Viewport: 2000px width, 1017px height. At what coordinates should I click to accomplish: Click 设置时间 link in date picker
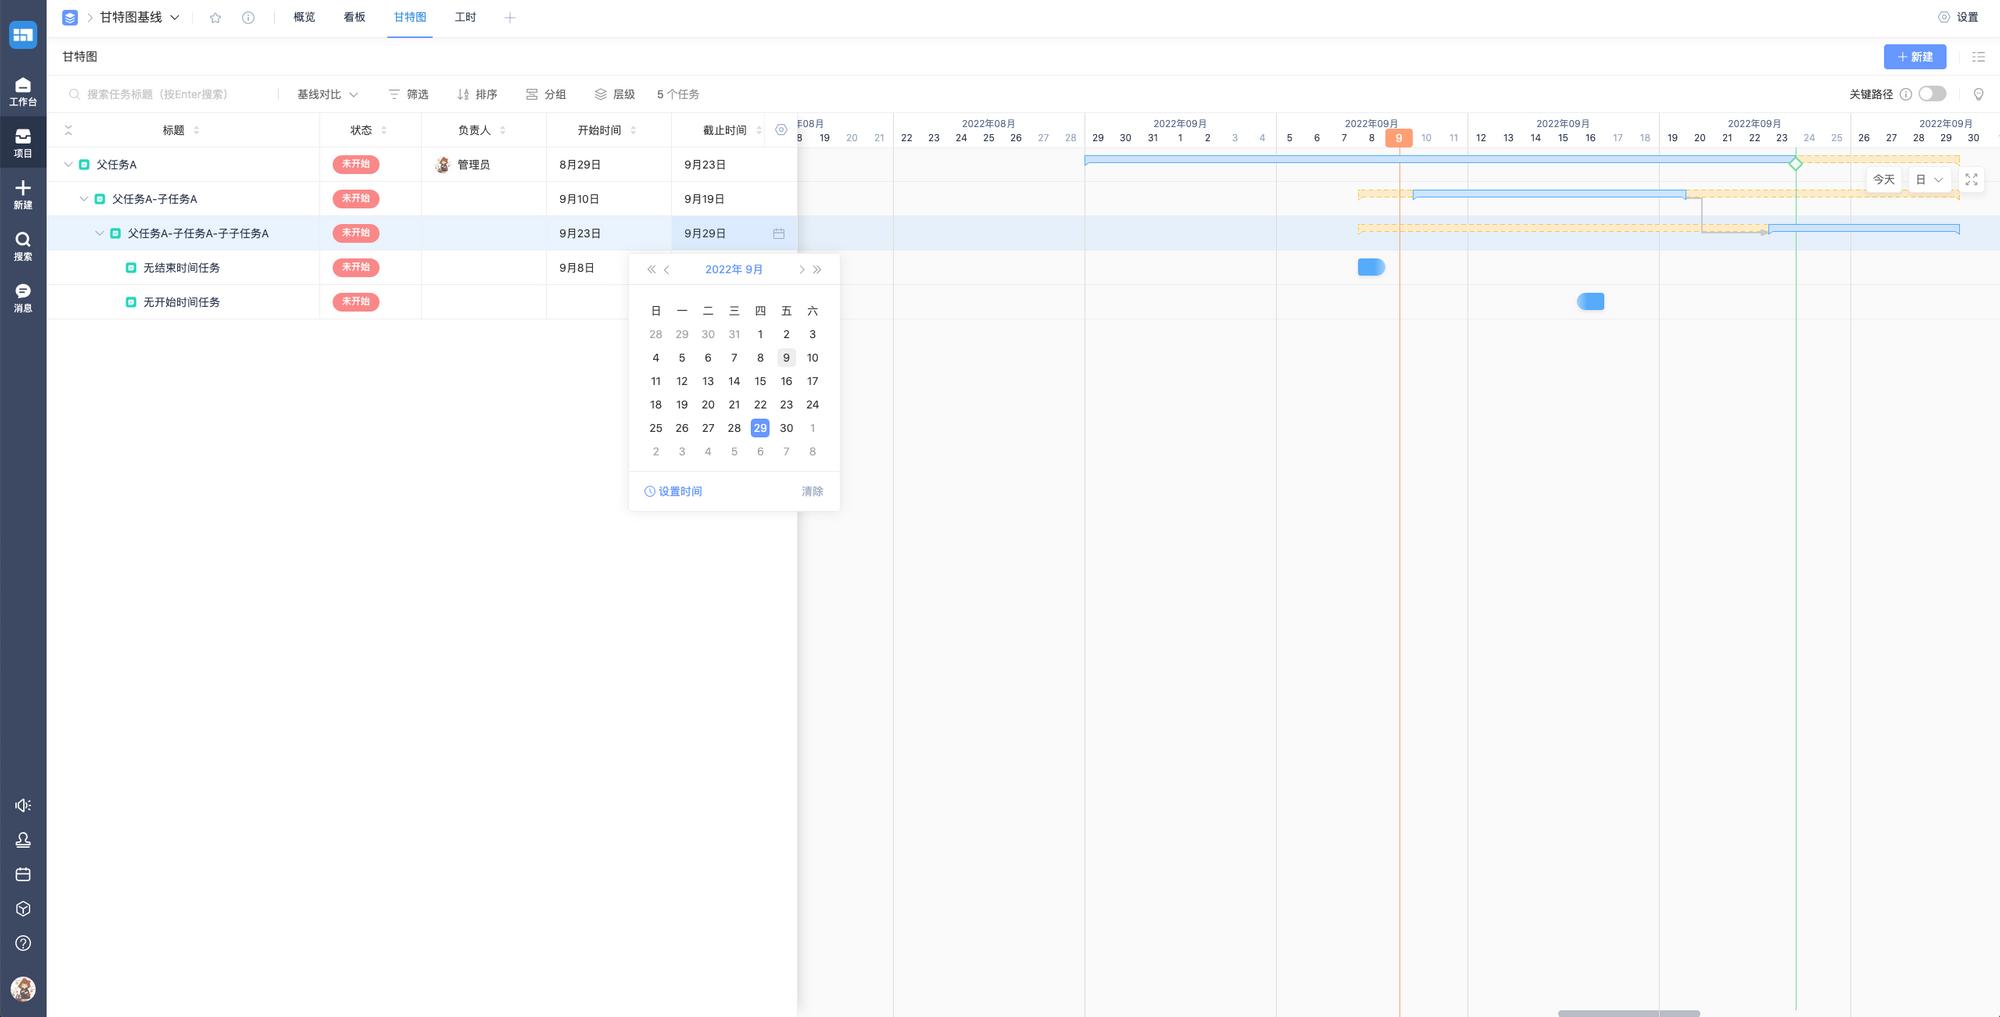pyautogui.click(x=673, y=492)
